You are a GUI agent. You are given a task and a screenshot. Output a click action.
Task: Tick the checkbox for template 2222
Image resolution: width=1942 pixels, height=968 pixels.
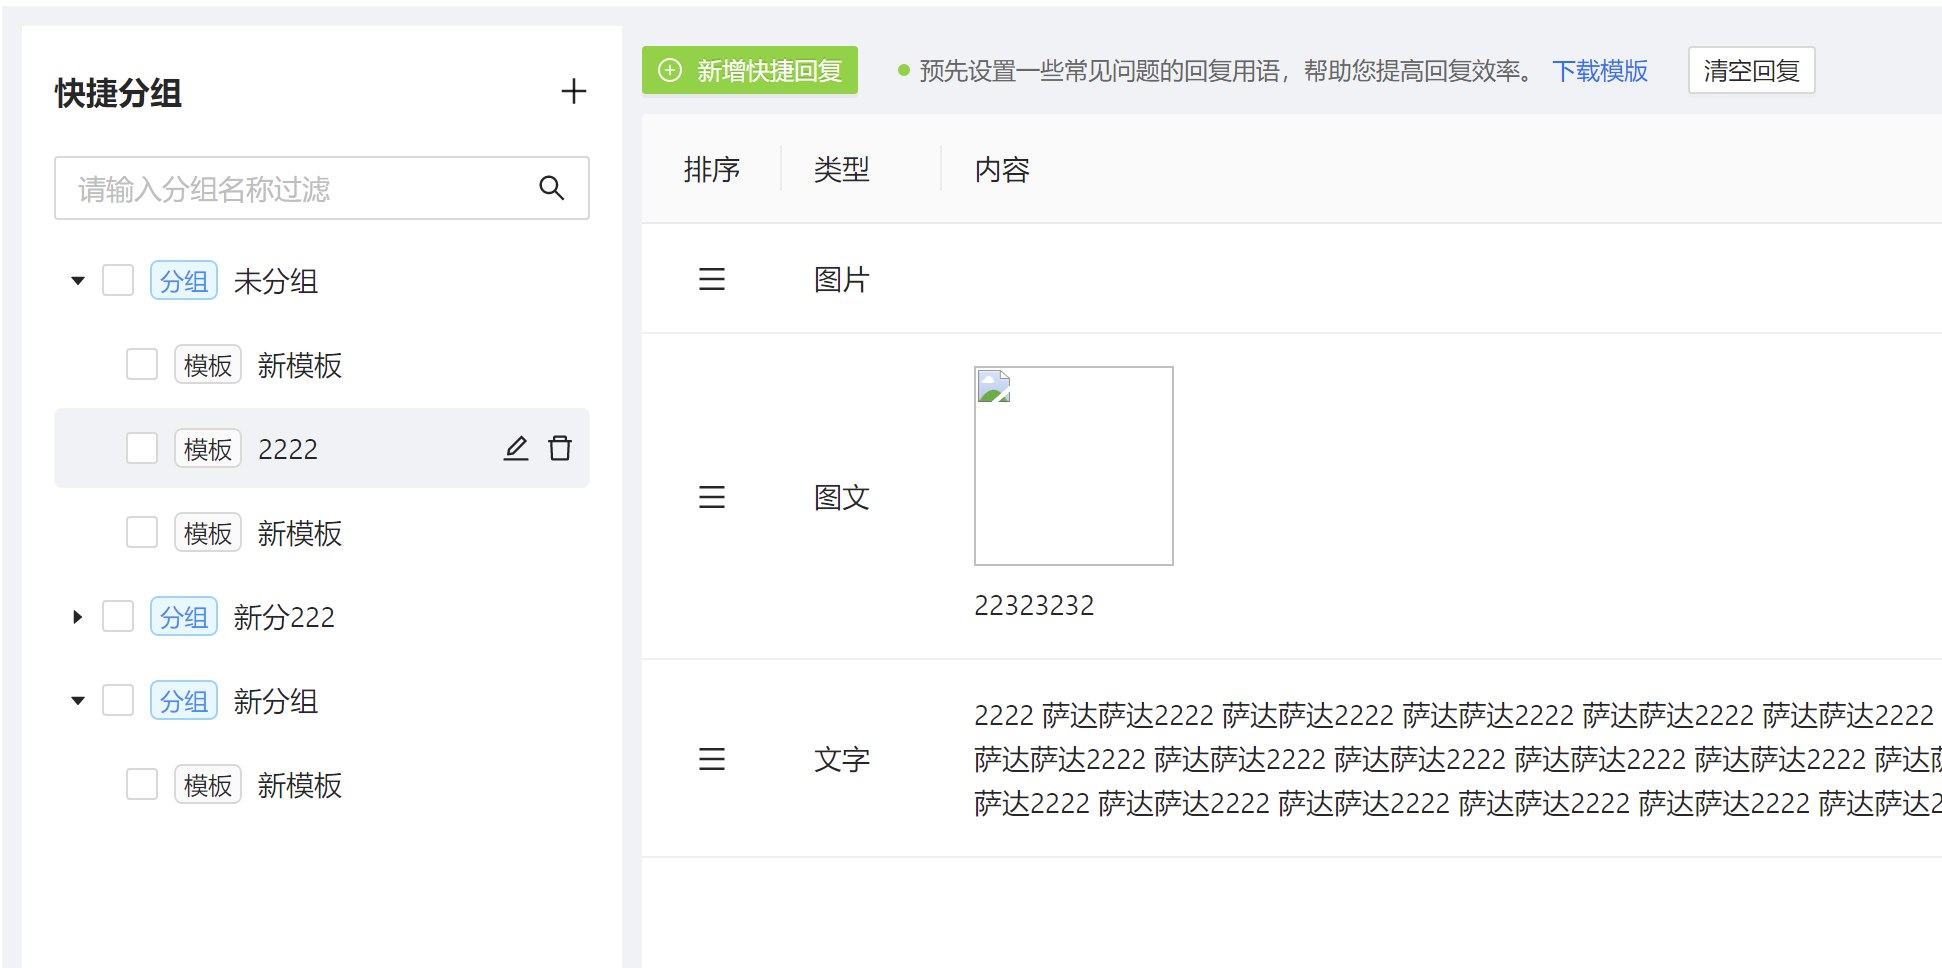pyautogui.click(x=142, y=448)
